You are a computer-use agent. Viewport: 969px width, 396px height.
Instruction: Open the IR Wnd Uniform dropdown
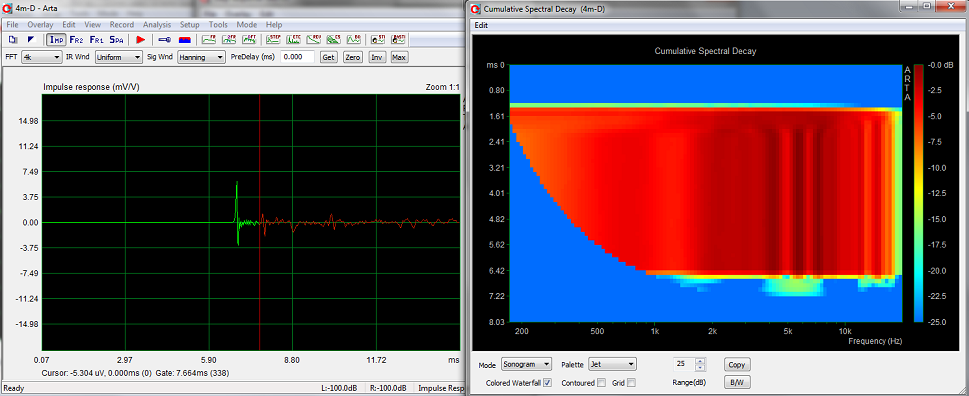coord(119,57)
